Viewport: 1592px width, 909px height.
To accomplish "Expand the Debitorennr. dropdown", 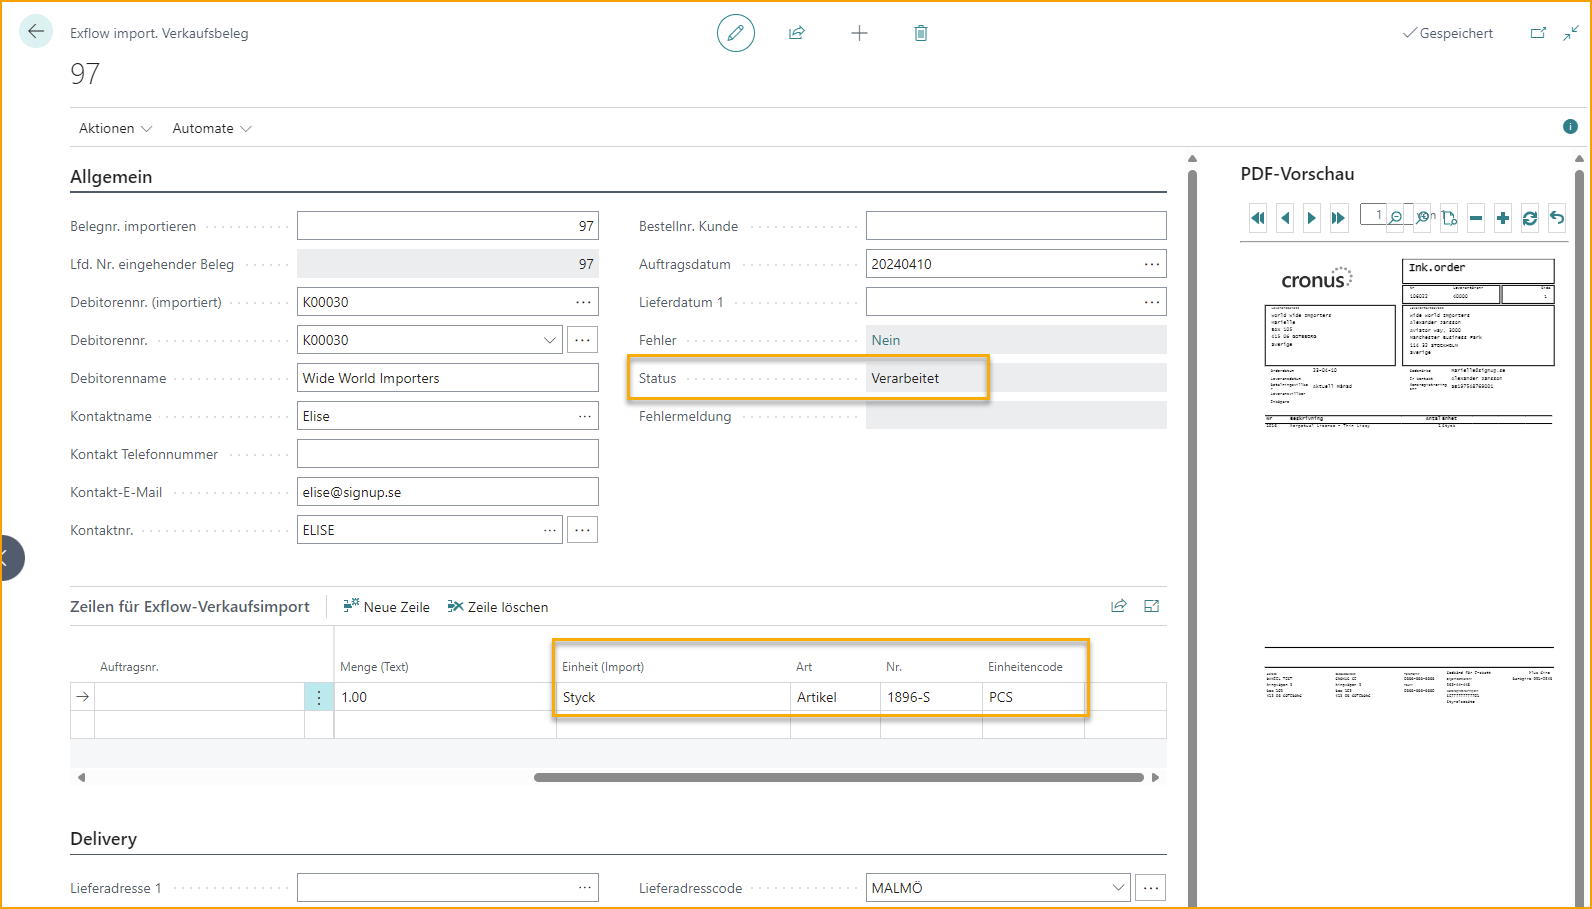I will tap(549, 340).
